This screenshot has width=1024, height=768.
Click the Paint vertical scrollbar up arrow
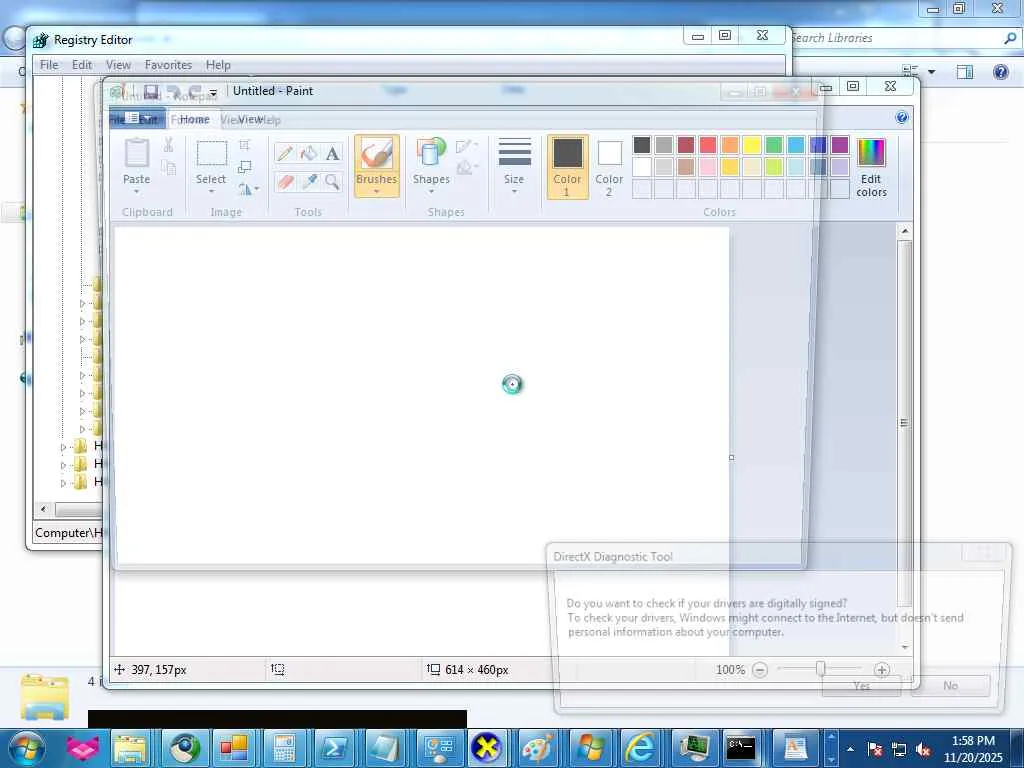(904, 231)
